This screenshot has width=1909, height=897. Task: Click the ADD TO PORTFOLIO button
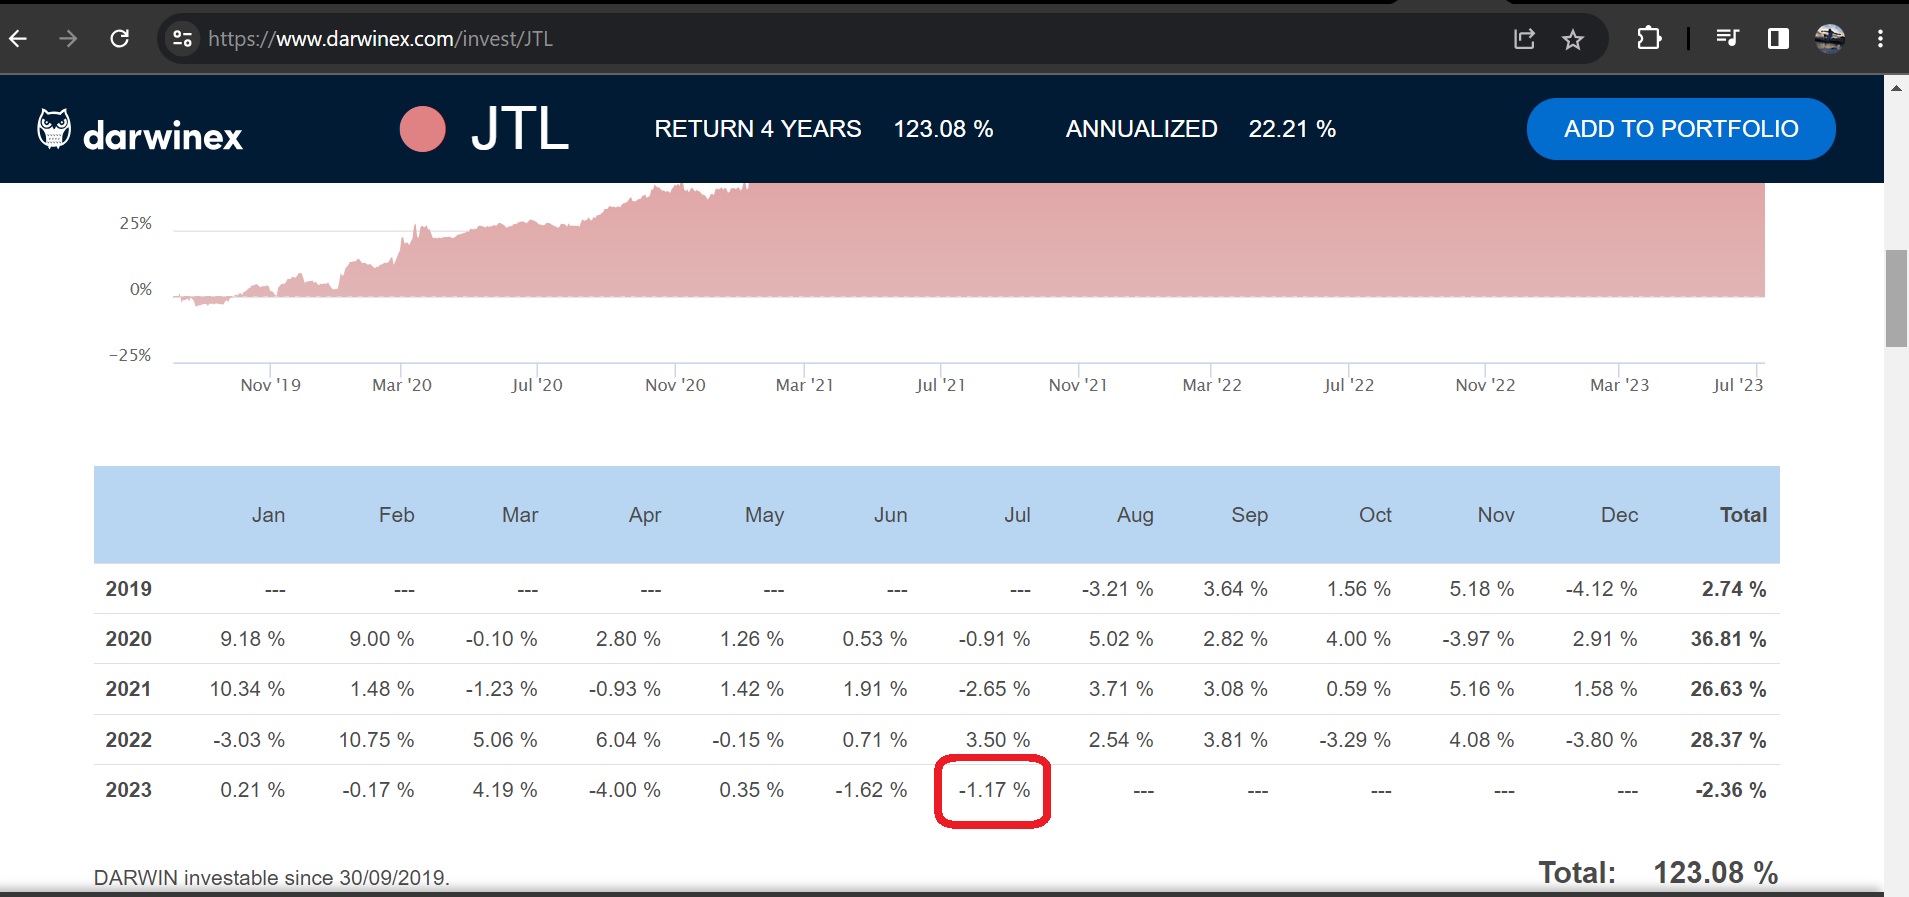click(1680, 129)
